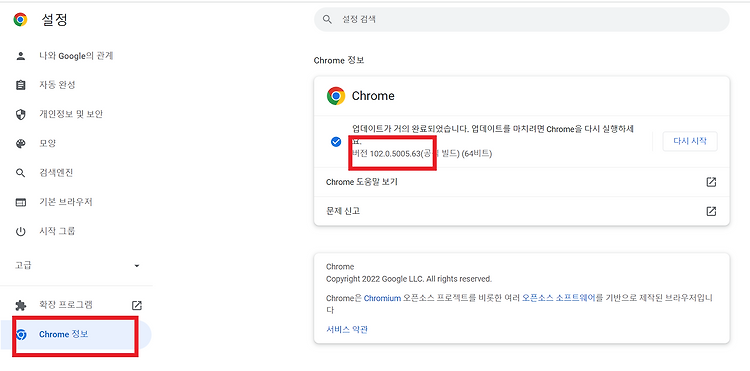Screen dimensions: 750x371
Task: Click the 설정 page title
Action: click(x=54, y=20)
